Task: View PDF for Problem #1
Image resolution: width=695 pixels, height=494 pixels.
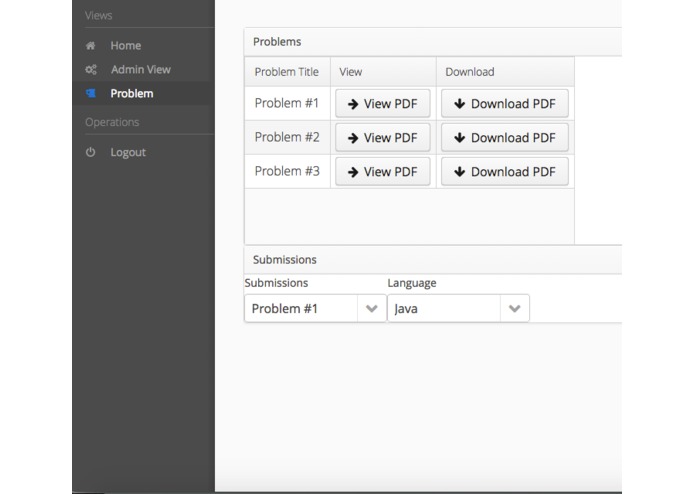Action: (x=383, y=104)
